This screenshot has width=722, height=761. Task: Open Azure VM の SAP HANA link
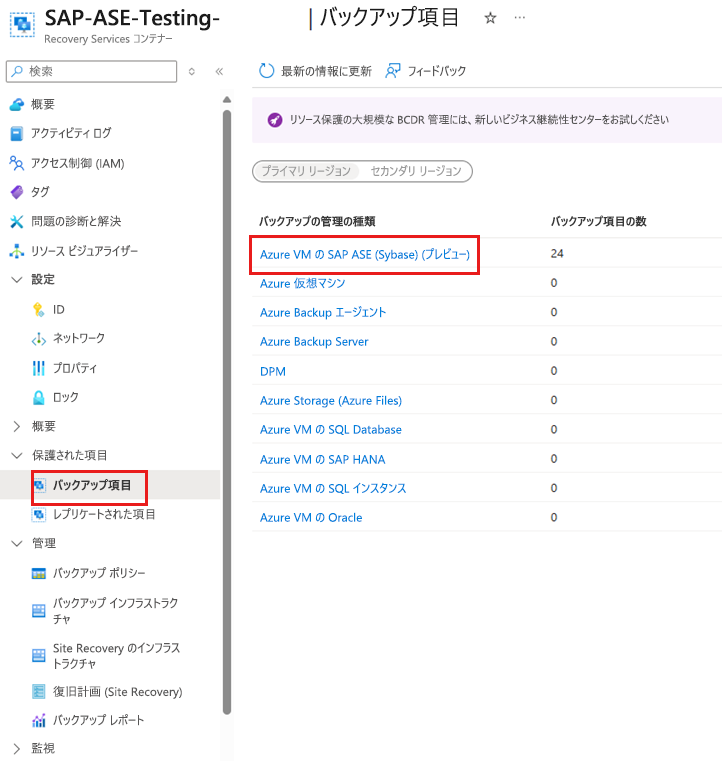(323, 460)
